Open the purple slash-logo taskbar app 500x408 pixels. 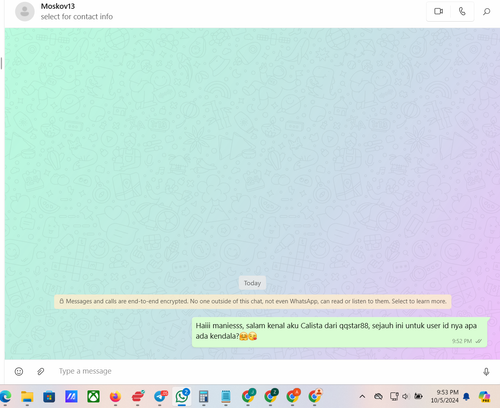click(x=71, y=397)
